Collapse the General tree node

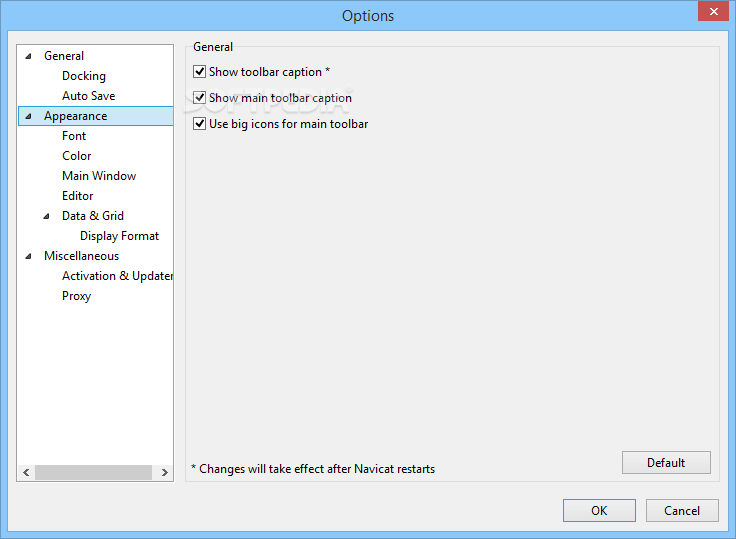coord(28,56)
